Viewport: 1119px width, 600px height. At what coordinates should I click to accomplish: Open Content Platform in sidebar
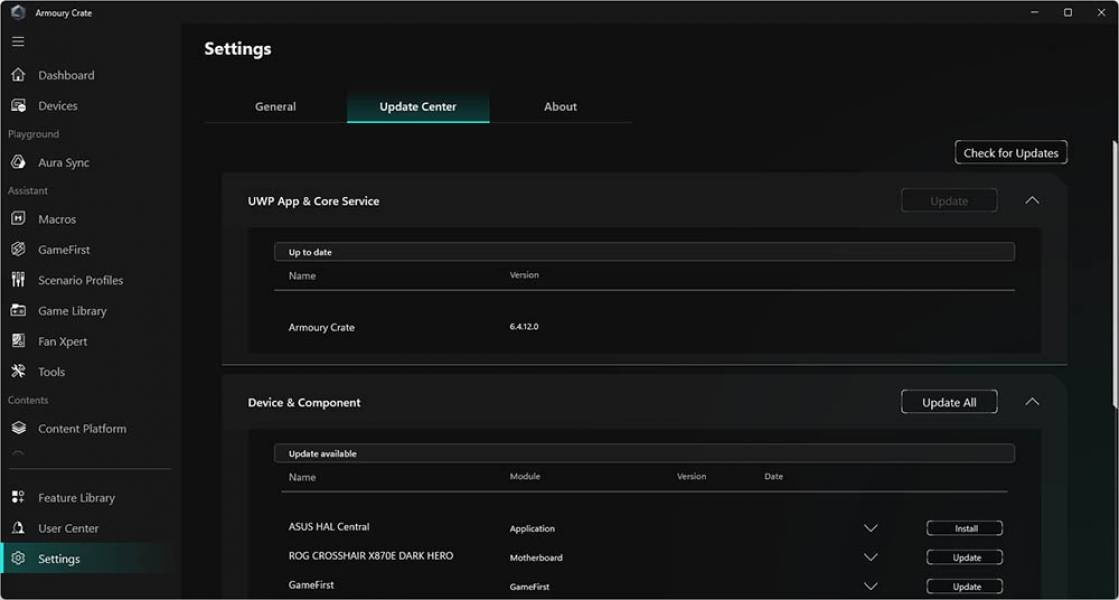pos(82,429)
